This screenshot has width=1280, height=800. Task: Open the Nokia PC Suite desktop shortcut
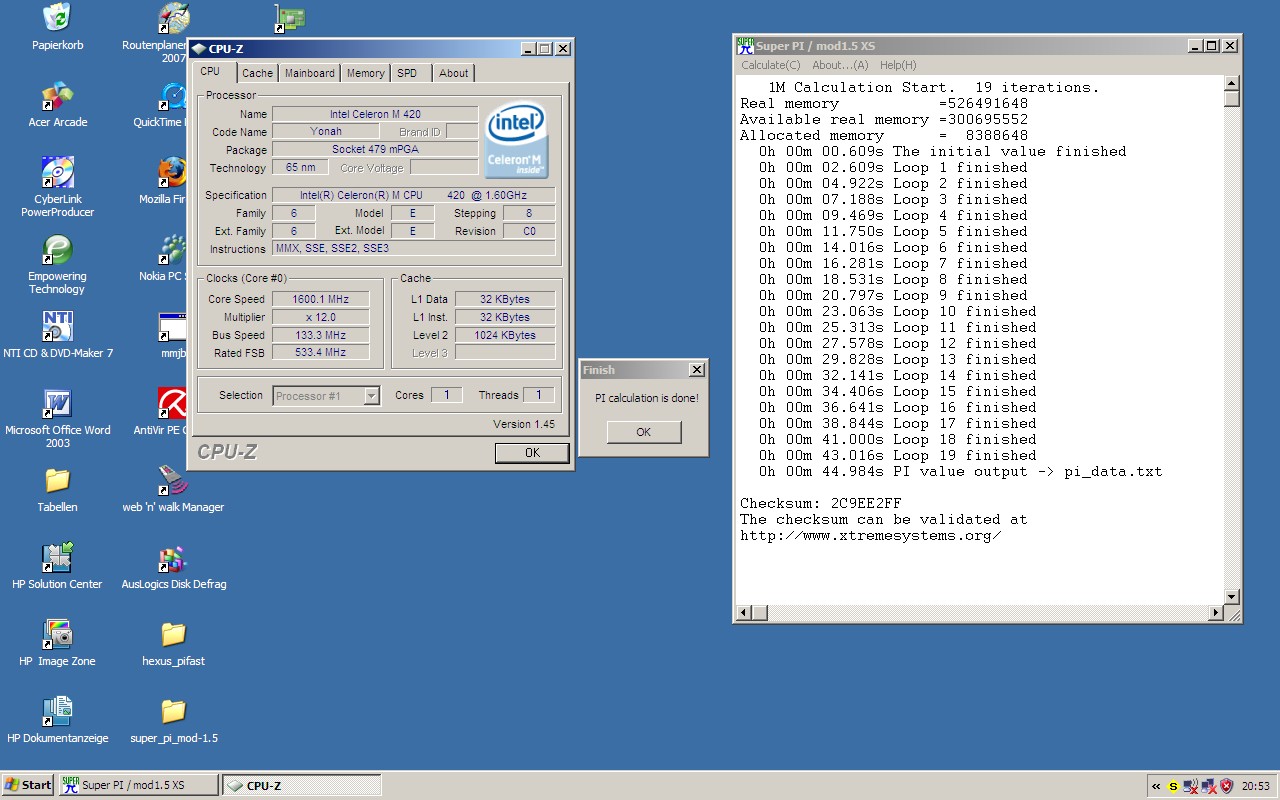pyautogui.click(x=173, y=250)
